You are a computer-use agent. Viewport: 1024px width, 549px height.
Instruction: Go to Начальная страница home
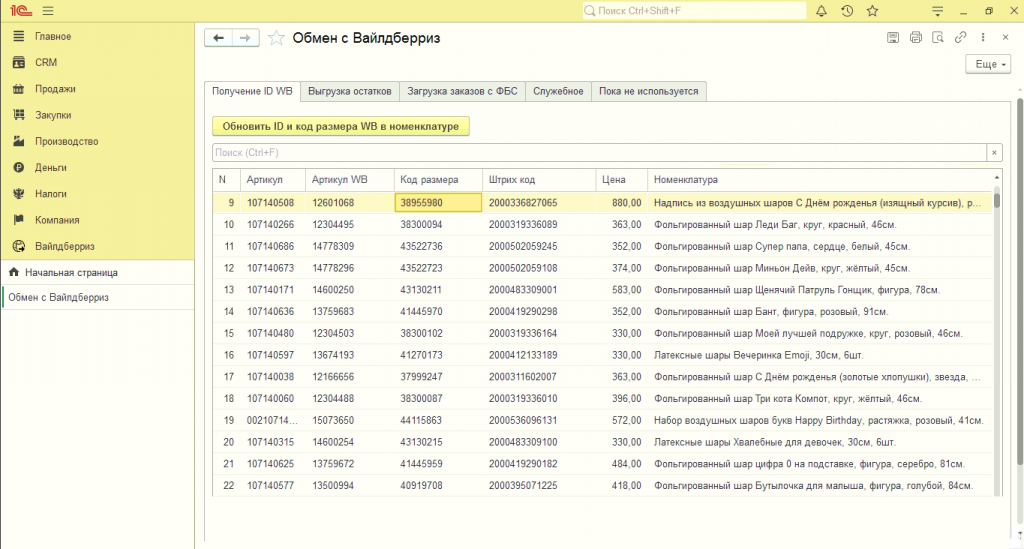click(71, 272)
